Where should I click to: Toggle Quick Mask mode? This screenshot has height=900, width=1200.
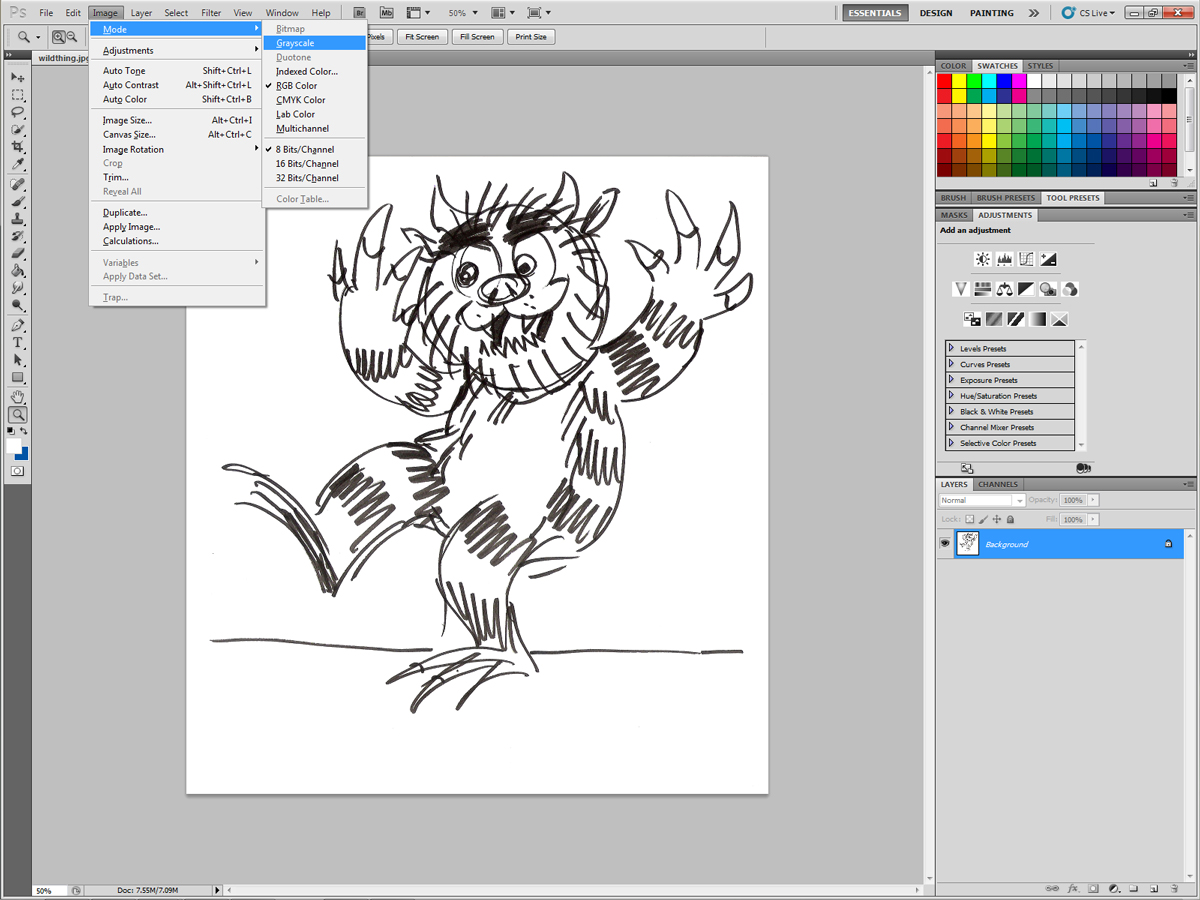(x=18, y=470)
